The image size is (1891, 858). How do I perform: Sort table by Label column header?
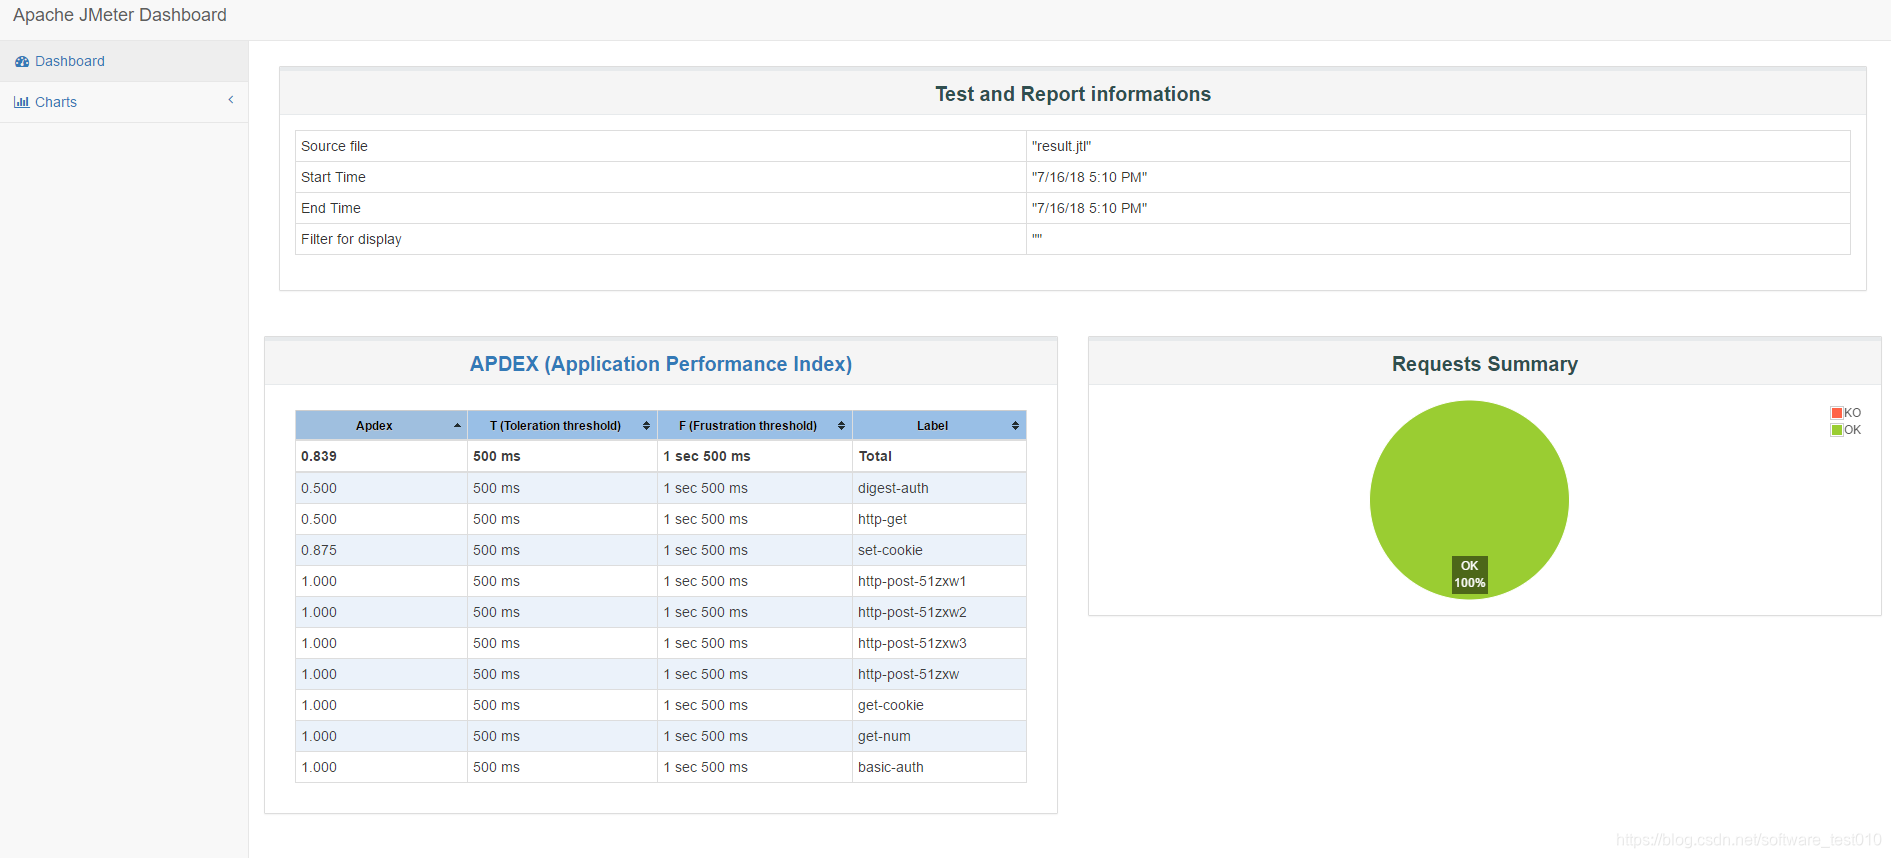(939, 425)
